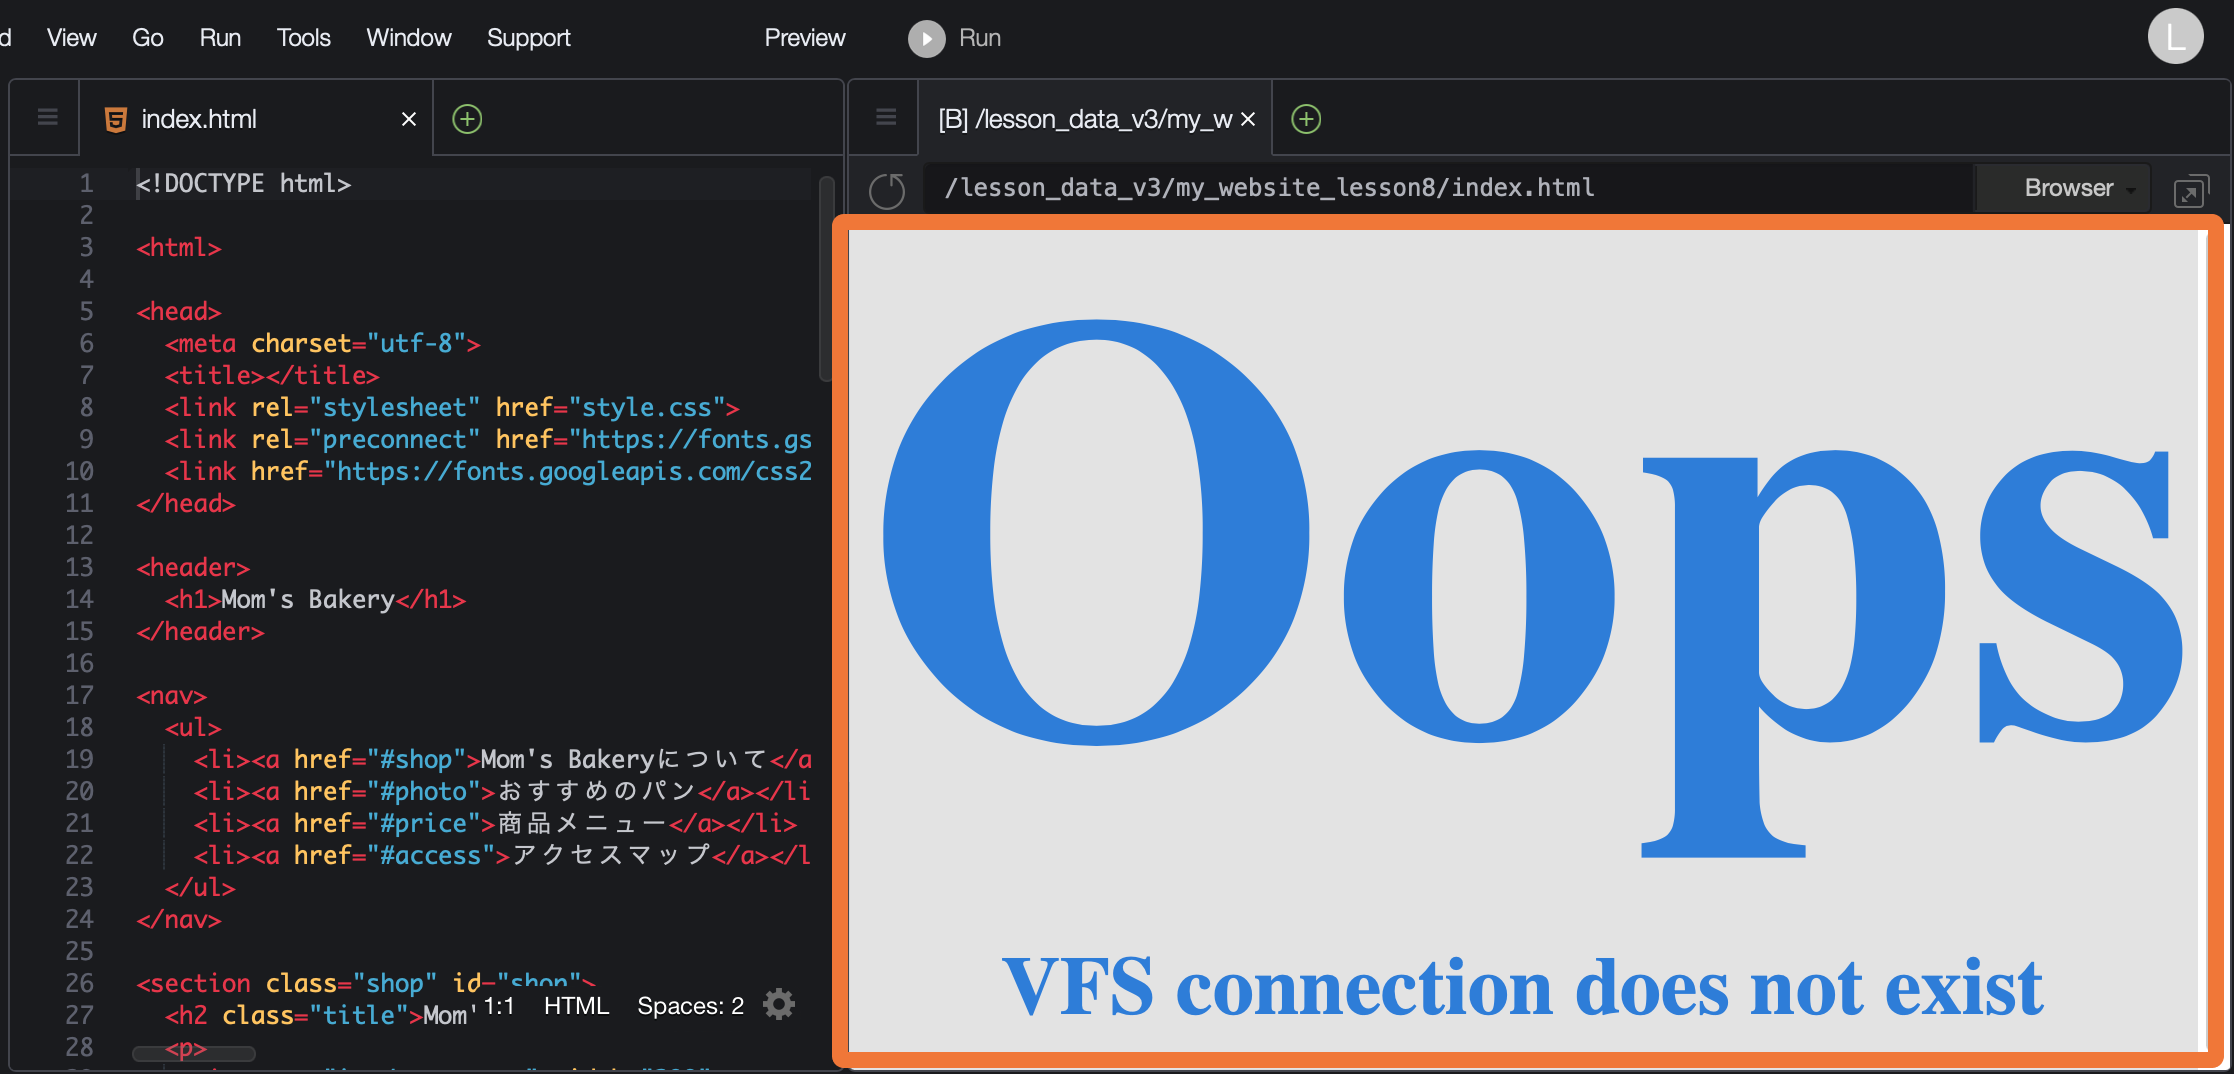Open Spaces: 2 indentation selector

click(690, 1005)
